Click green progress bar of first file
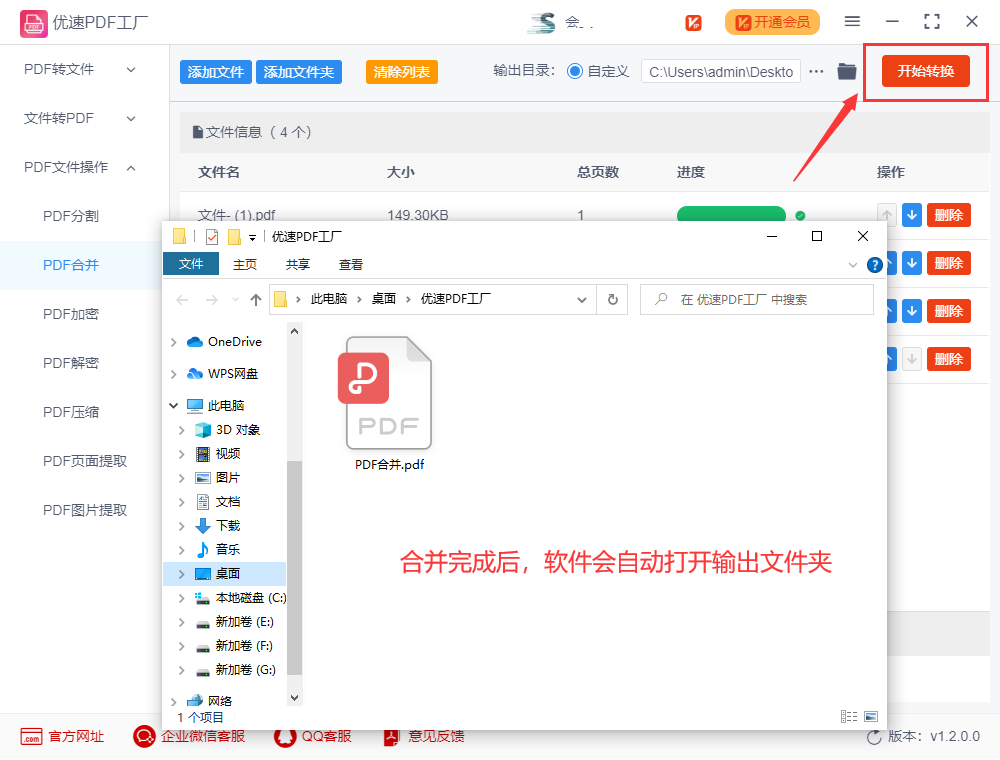 pos(731,215)
